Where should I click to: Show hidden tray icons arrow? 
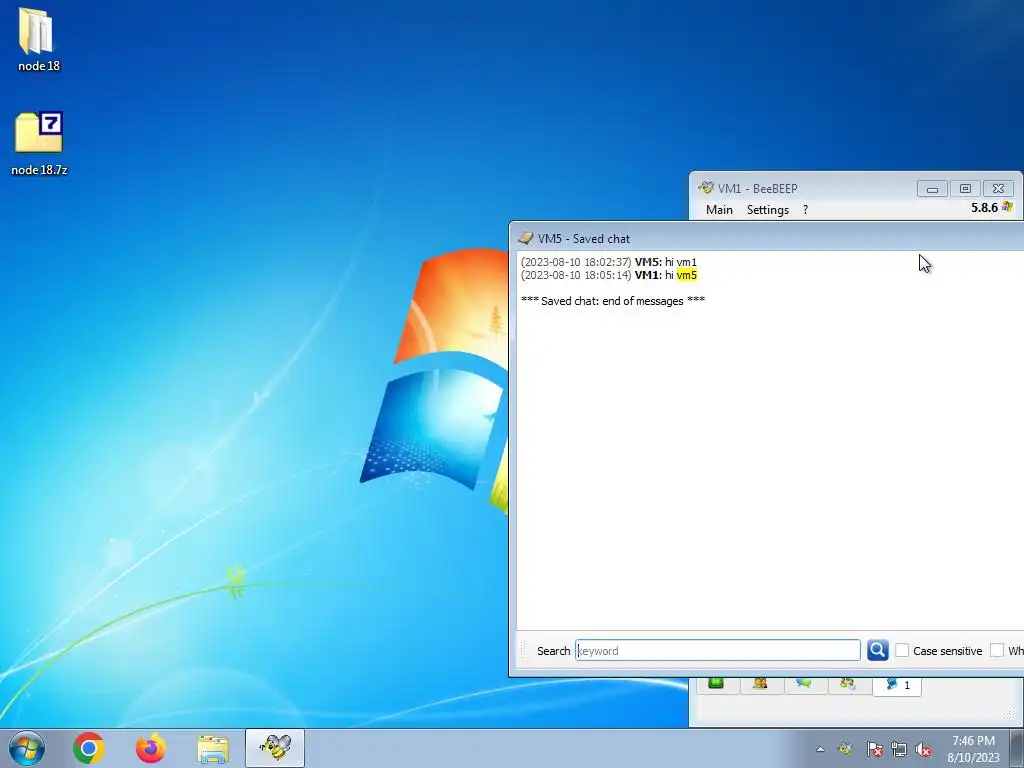point(820,749)
